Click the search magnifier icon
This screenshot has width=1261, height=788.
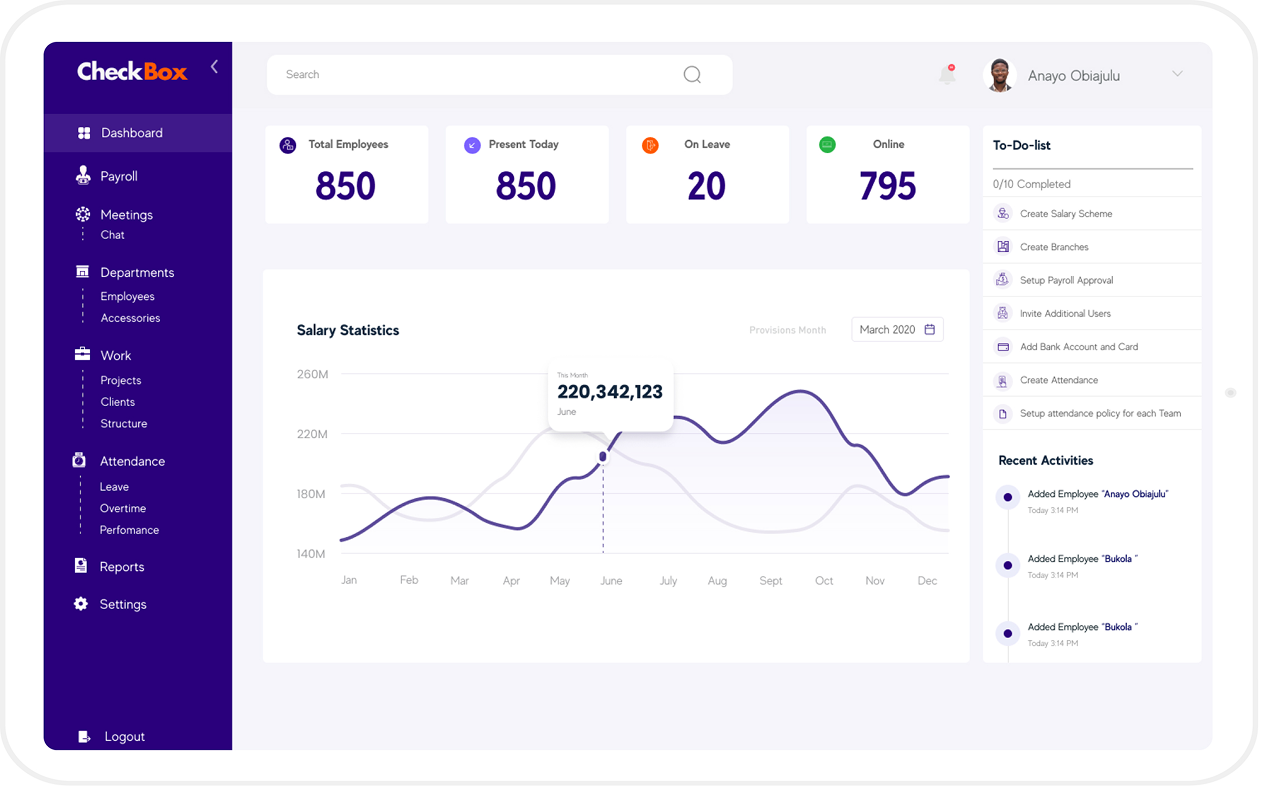click(x=692, y=75)
